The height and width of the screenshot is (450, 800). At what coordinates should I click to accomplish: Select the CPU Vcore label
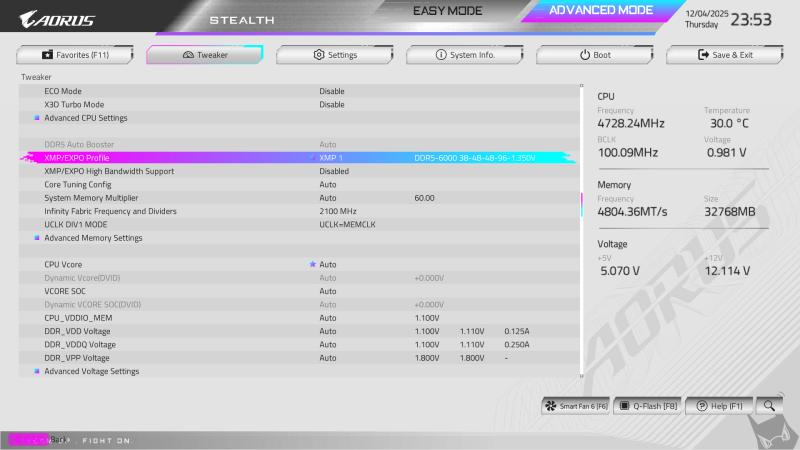tap(63, 265)
